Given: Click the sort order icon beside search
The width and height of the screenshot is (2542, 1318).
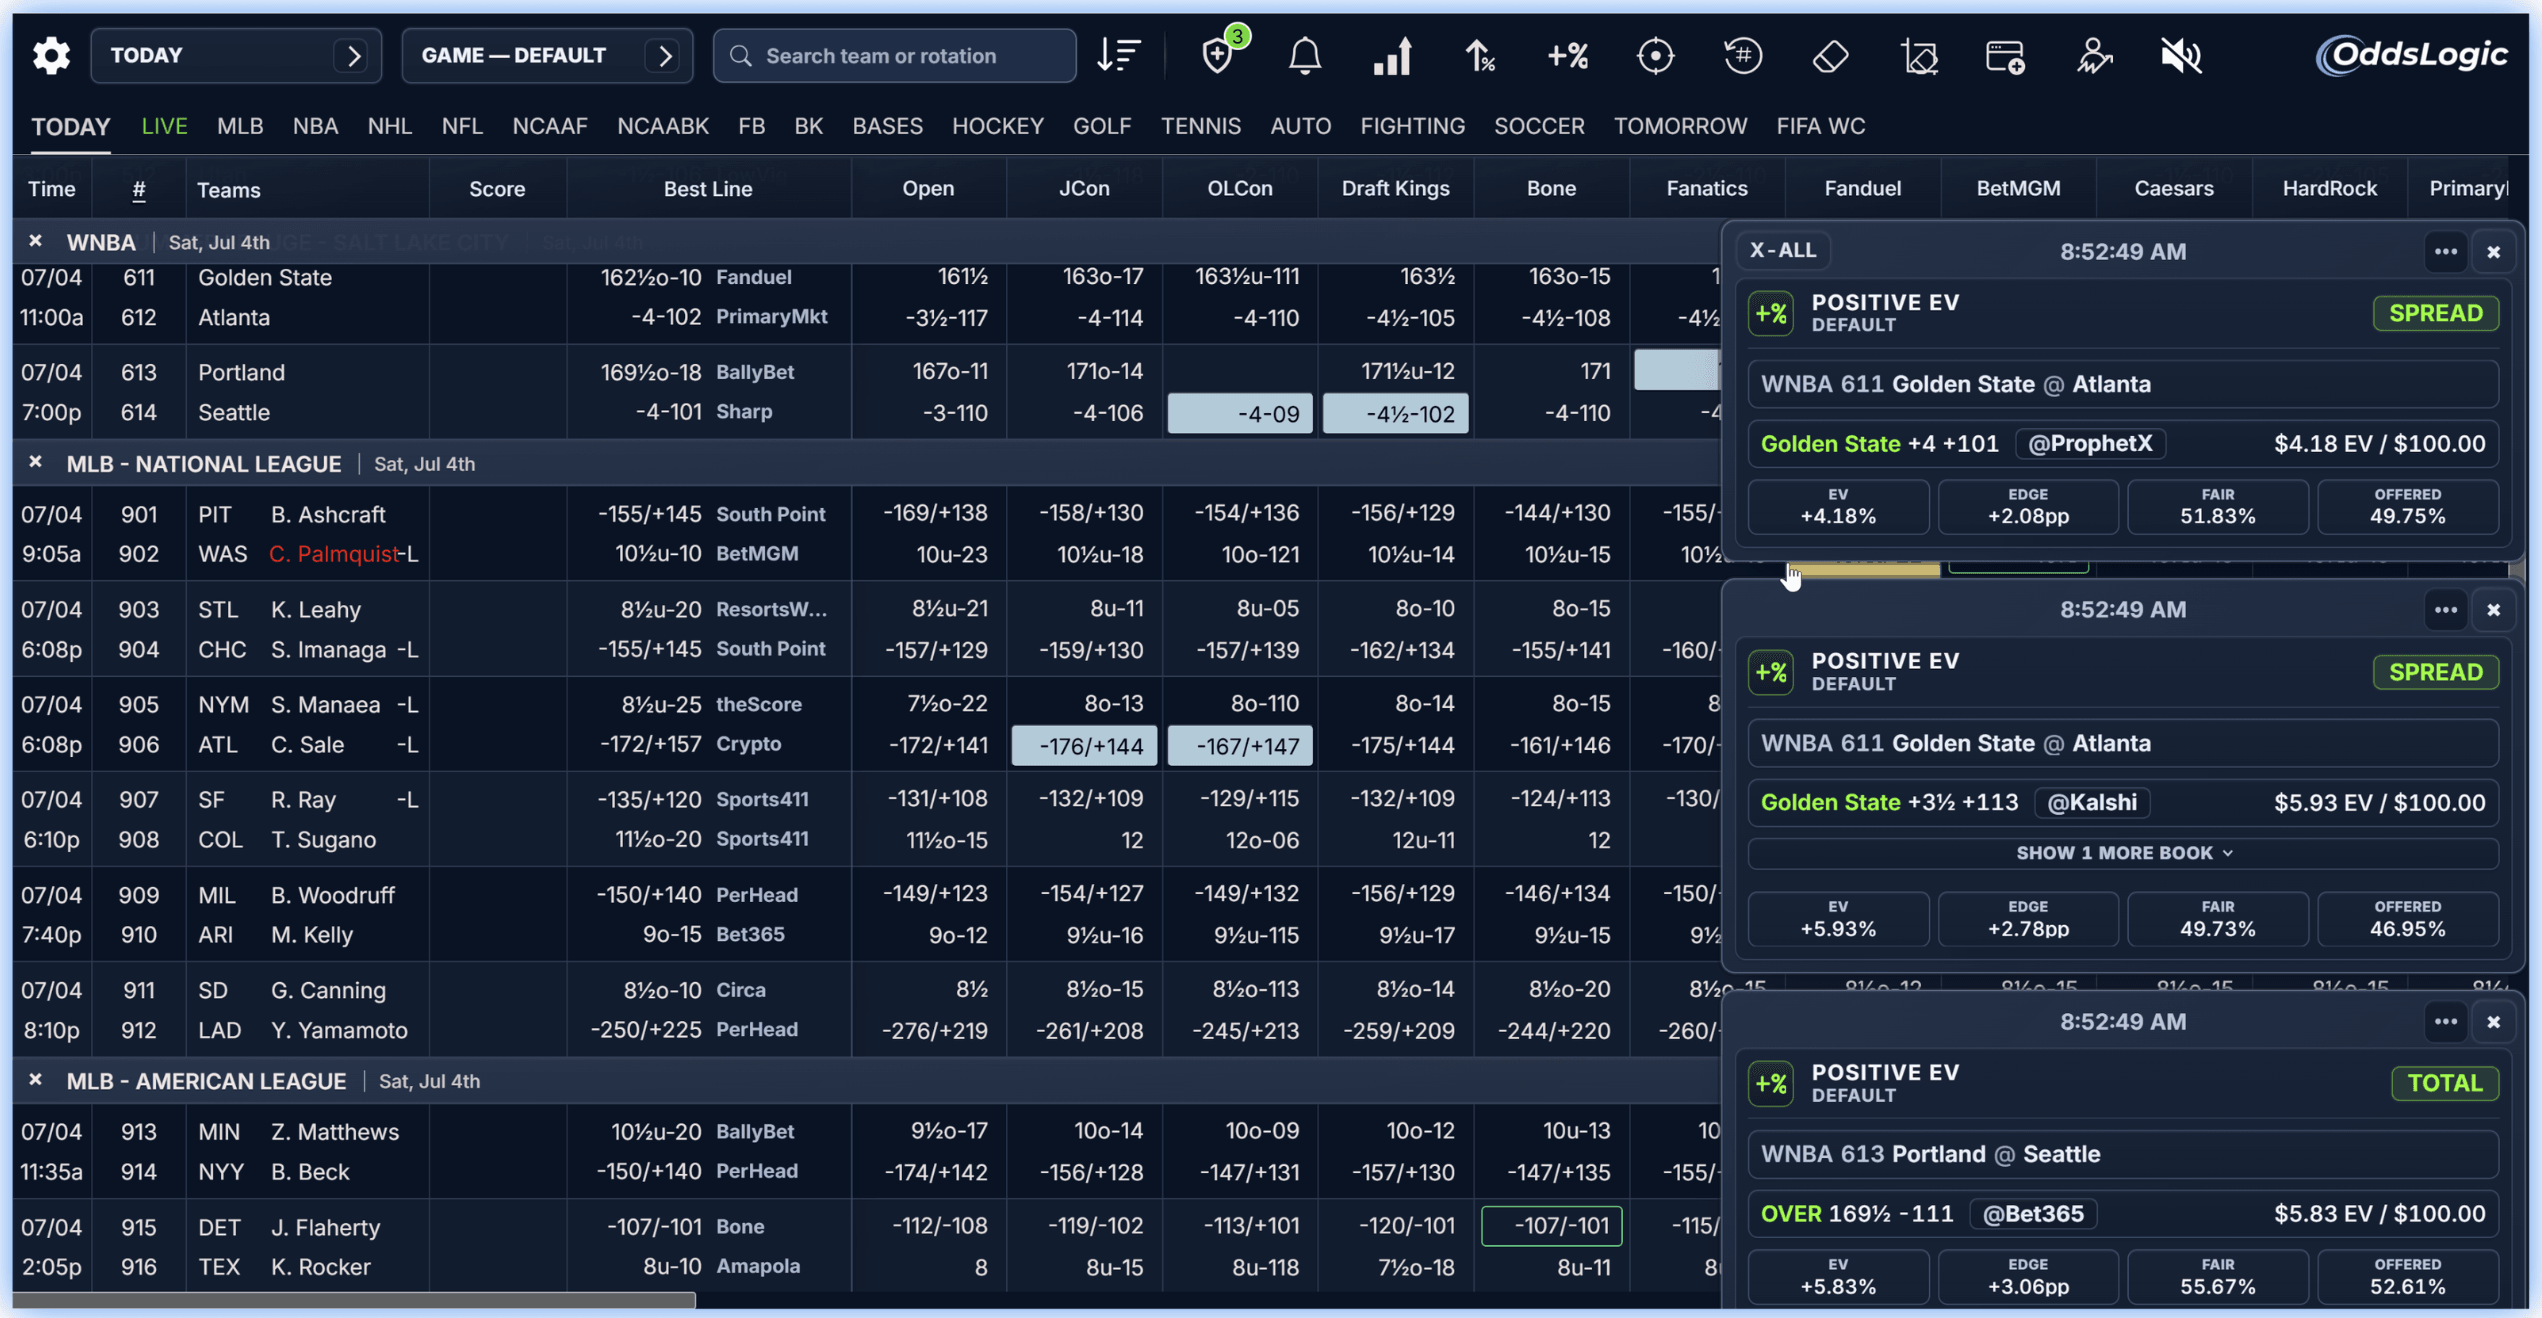Looking at the screenshot, I should click(x=1118, y=55).
